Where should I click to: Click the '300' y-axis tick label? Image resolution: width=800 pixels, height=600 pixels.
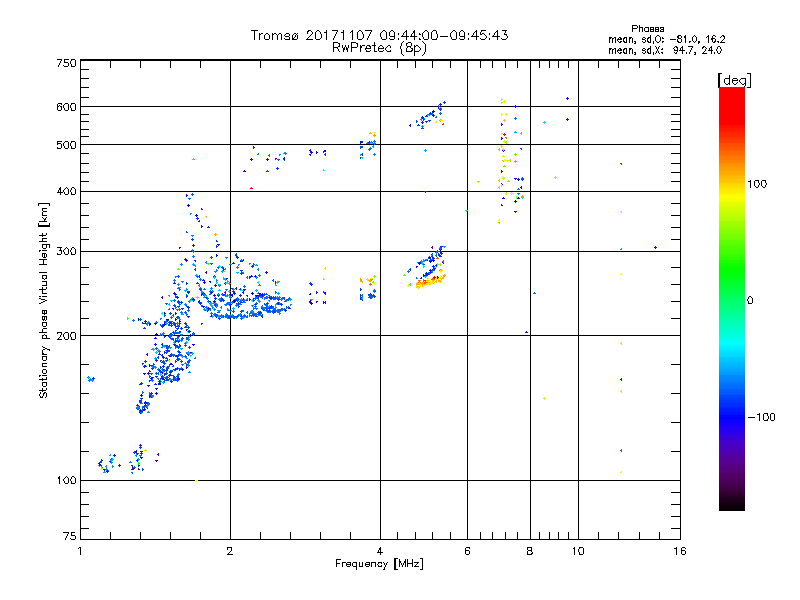(x=66, y=251)
